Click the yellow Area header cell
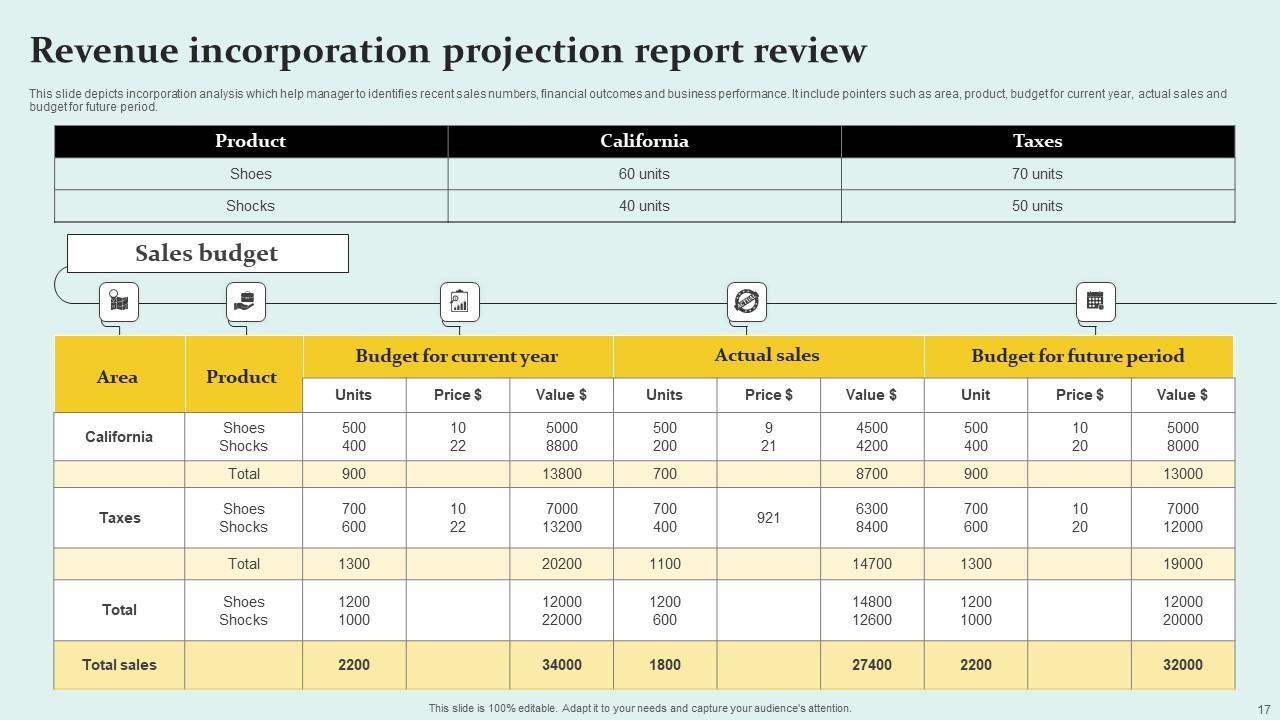1280x720 pixels. 118,377
